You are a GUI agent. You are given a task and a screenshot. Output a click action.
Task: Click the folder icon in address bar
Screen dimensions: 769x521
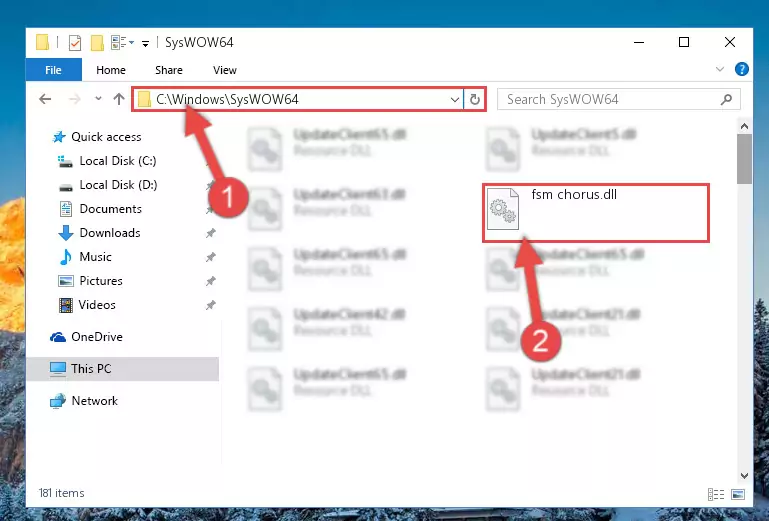(144, 100)
